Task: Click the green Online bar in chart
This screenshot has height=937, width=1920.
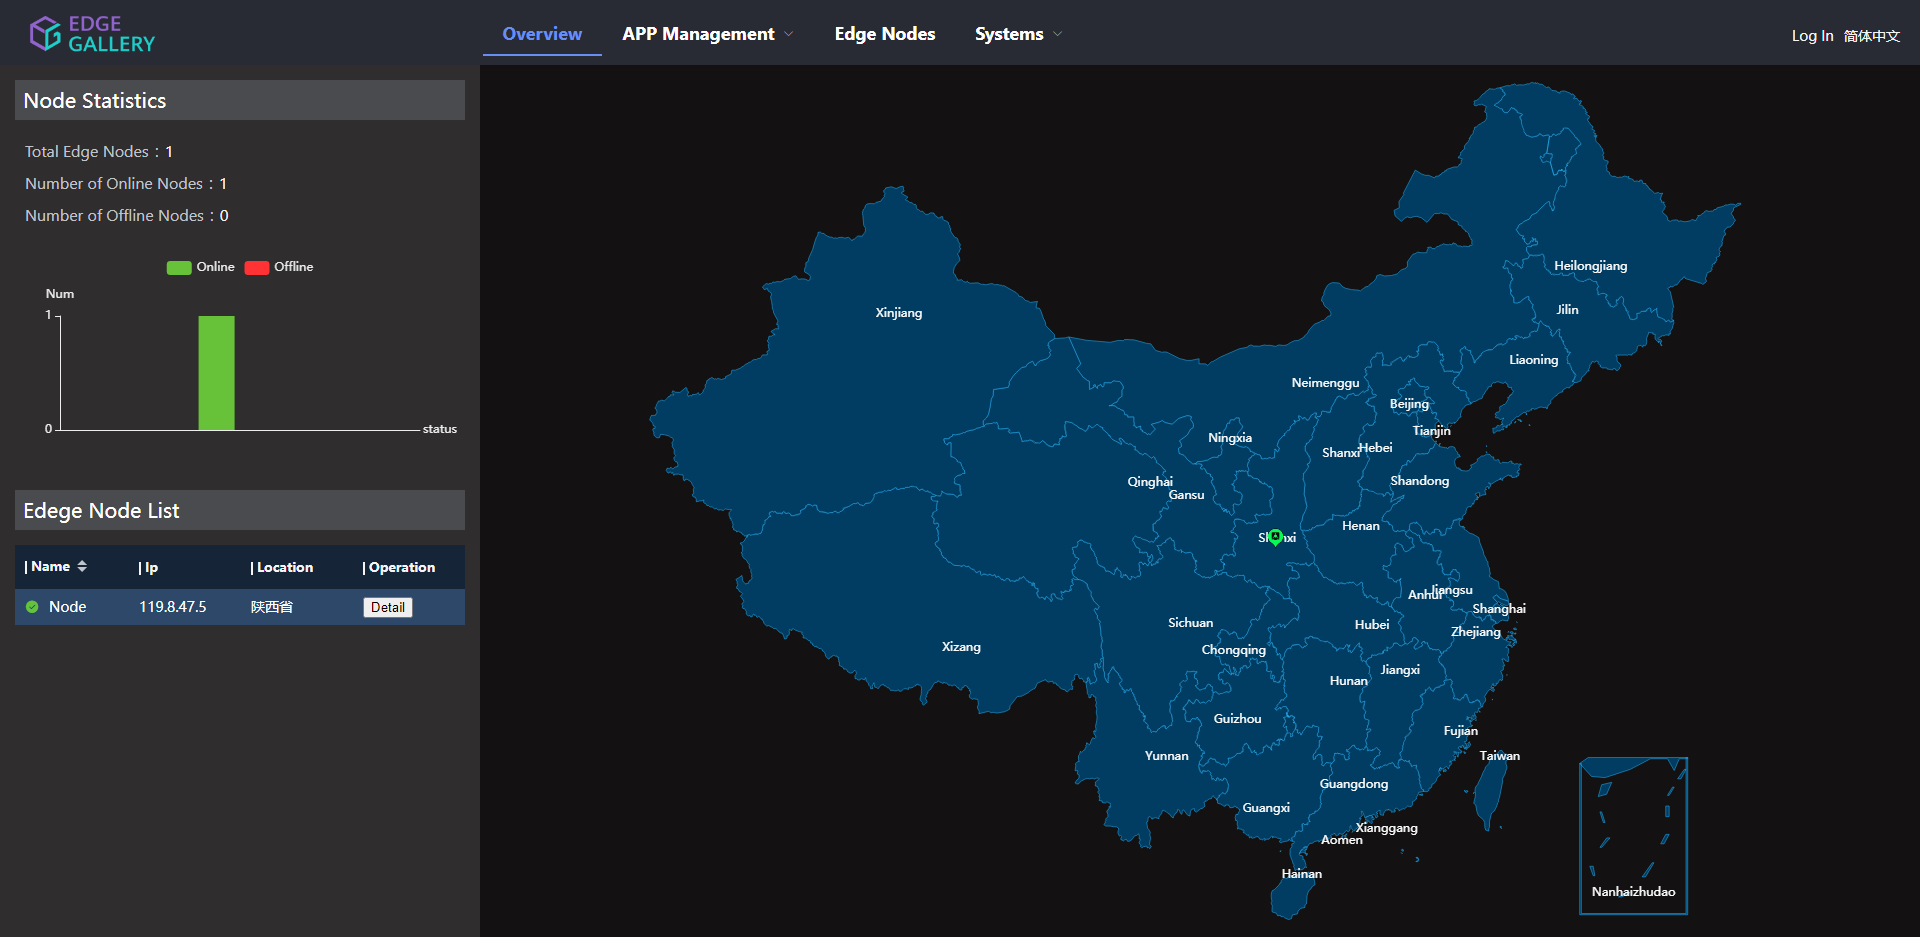Action: [x=216, y=373]
